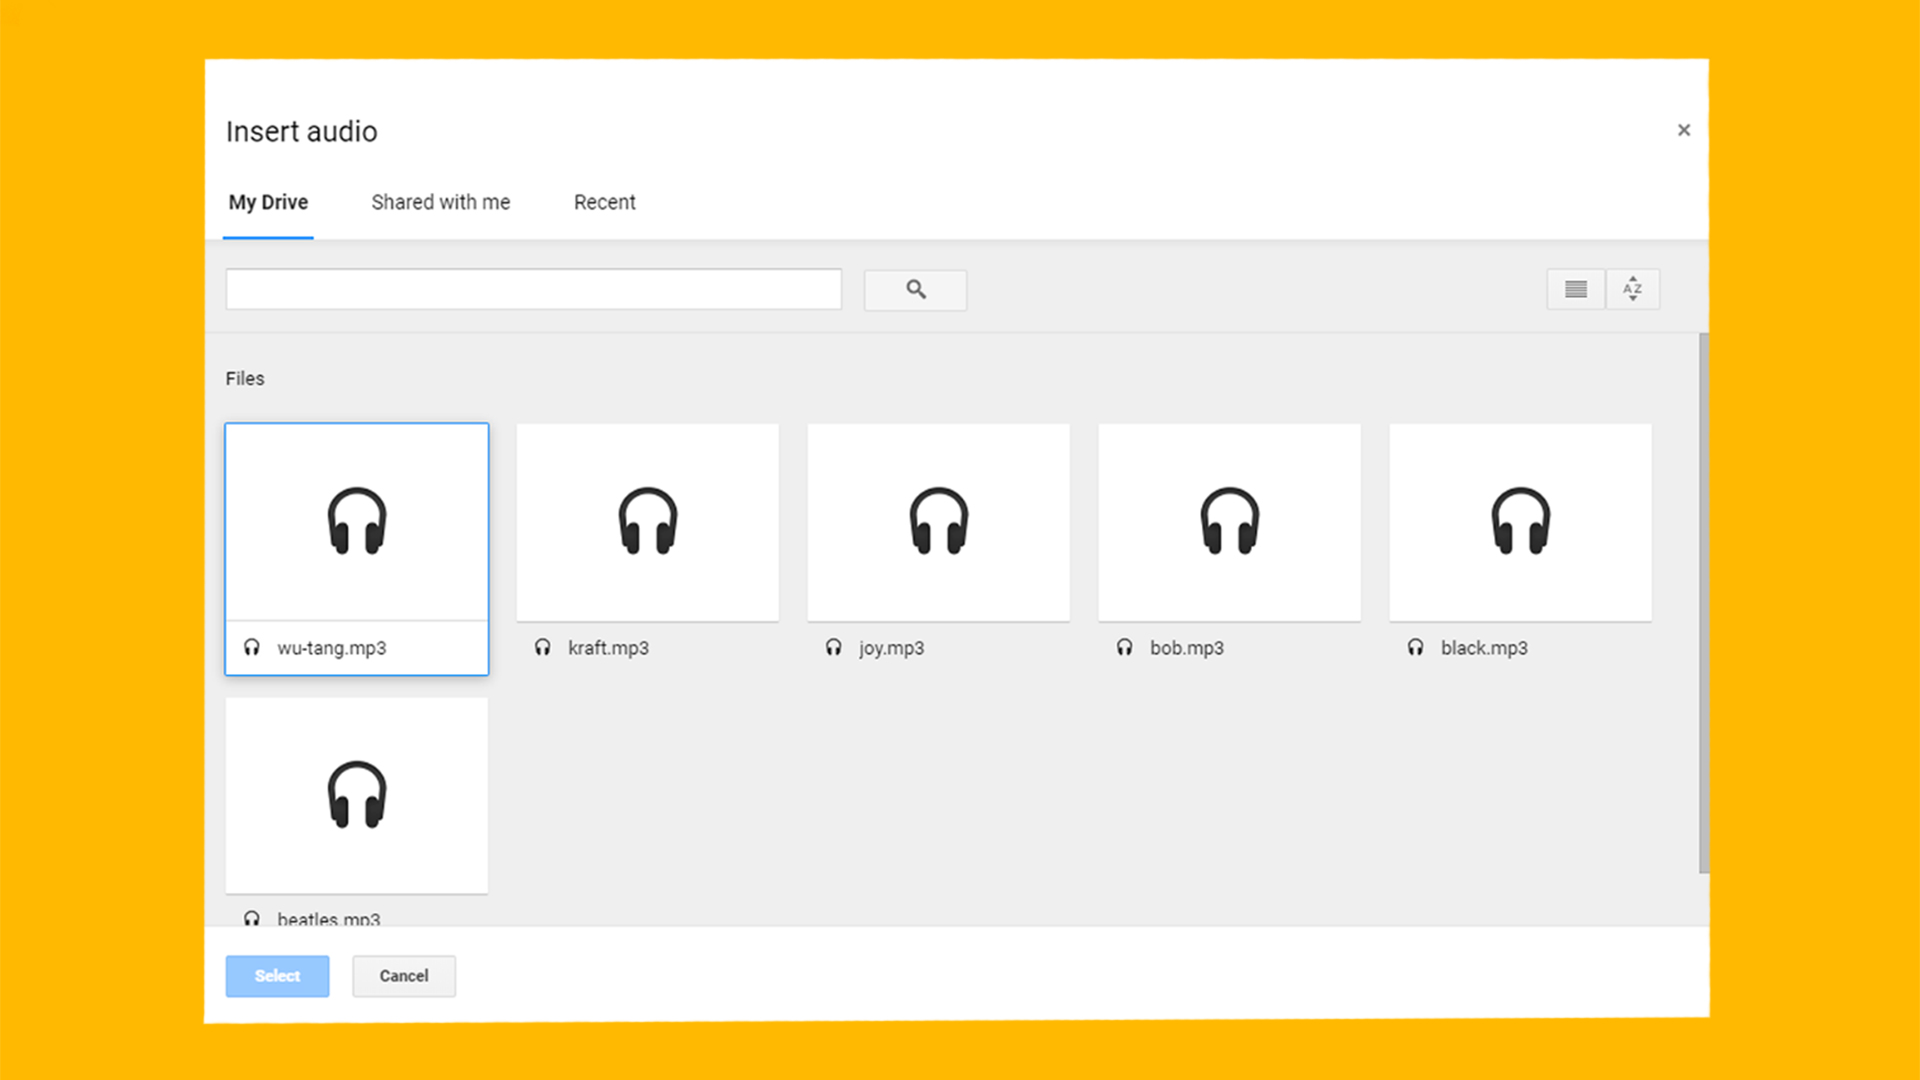Close the Insert audio dialog
This screenshot has width=1920, height=1080.
[x=1684, y=131]
